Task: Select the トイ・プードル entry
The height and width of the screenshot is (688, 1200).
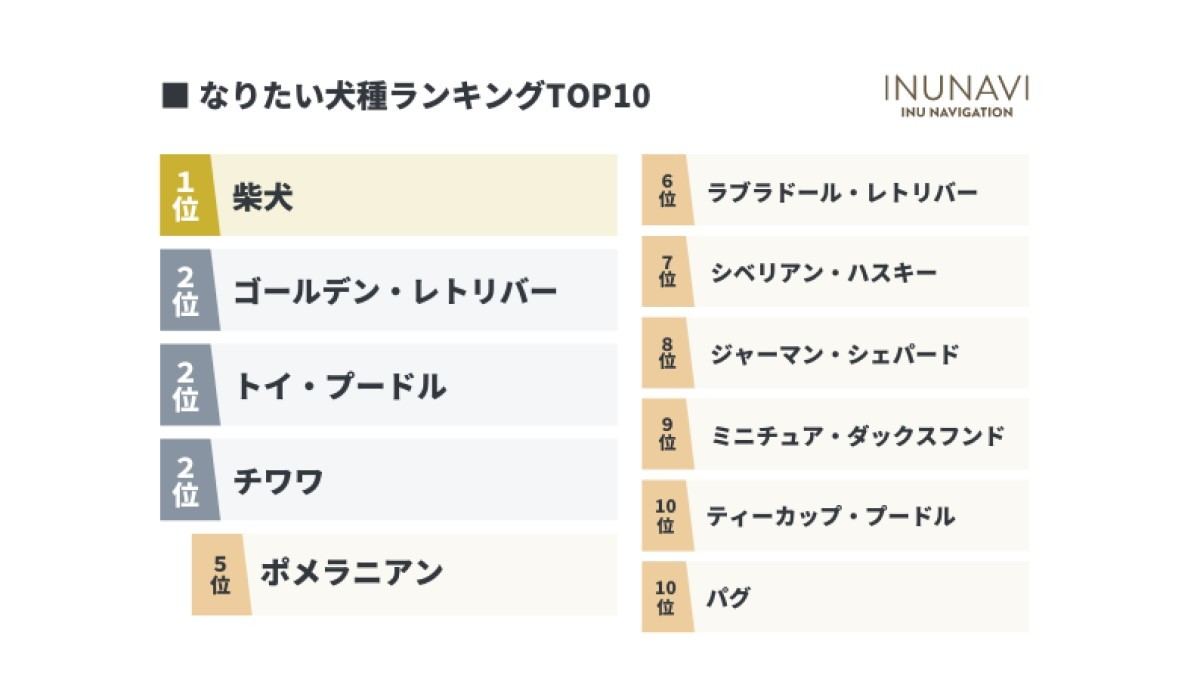Action: tap(389, 385)
